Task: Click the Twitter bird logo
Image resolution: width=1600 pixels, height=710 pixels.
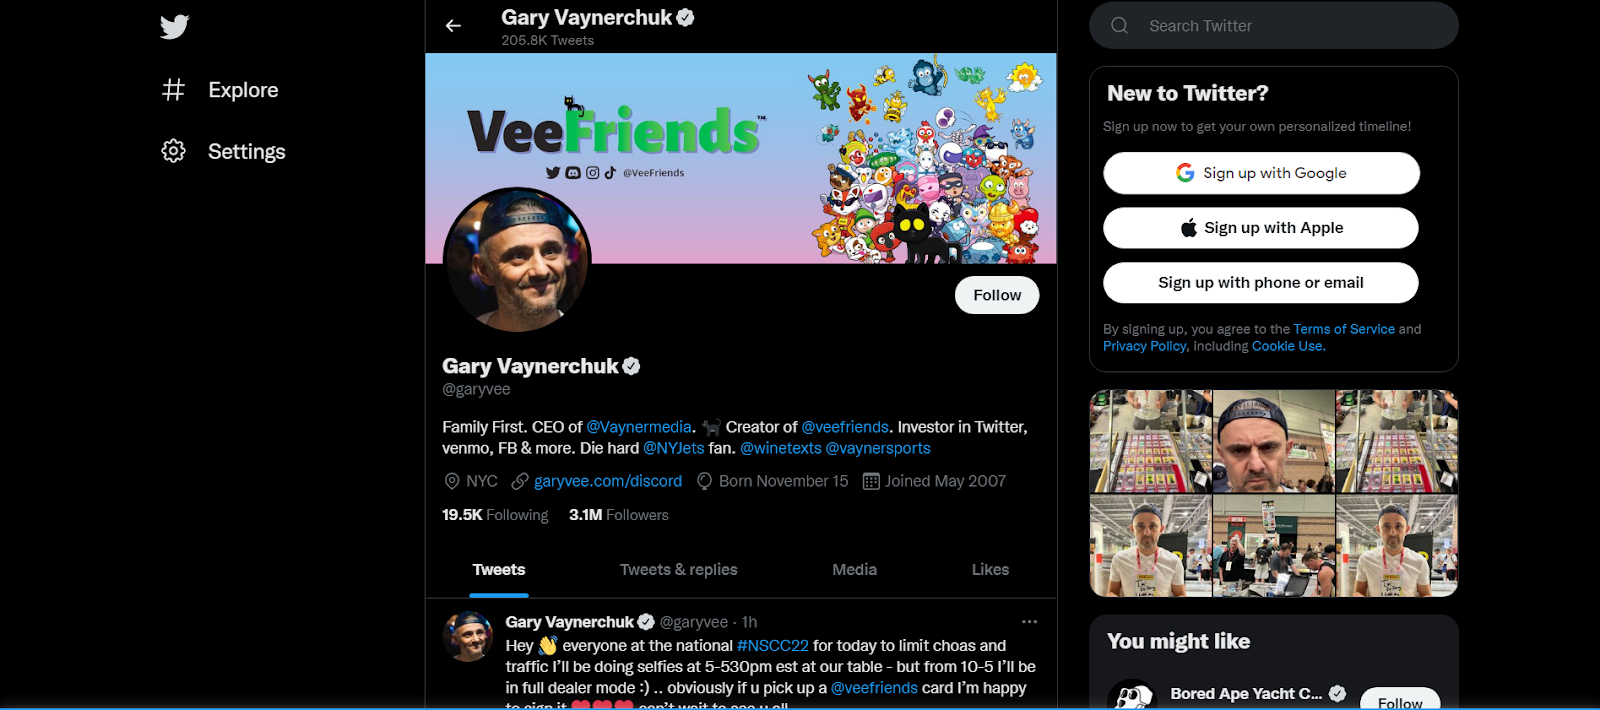Action: (x=174, y=27)
